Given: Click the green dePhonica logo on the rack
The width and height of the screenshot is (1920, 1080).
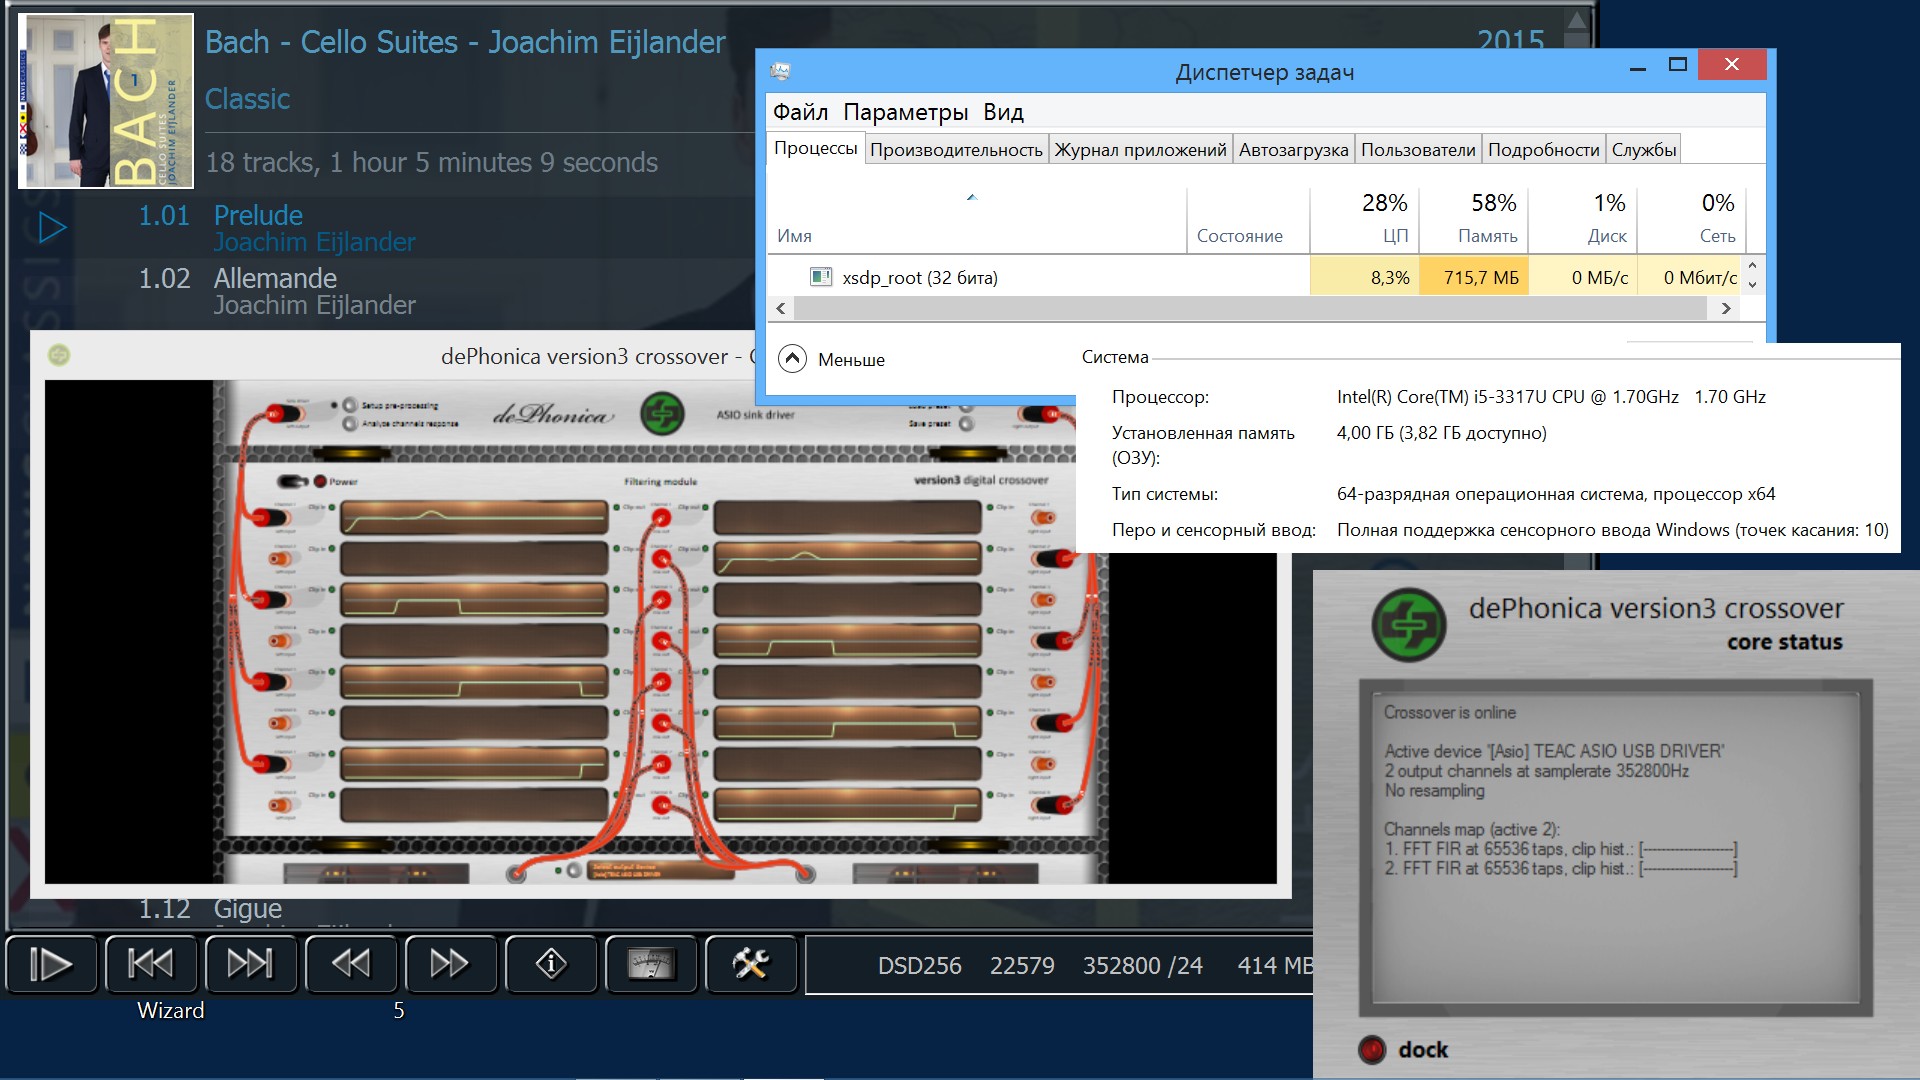Looking at the screenshot, I should click(x=661, y=414).
